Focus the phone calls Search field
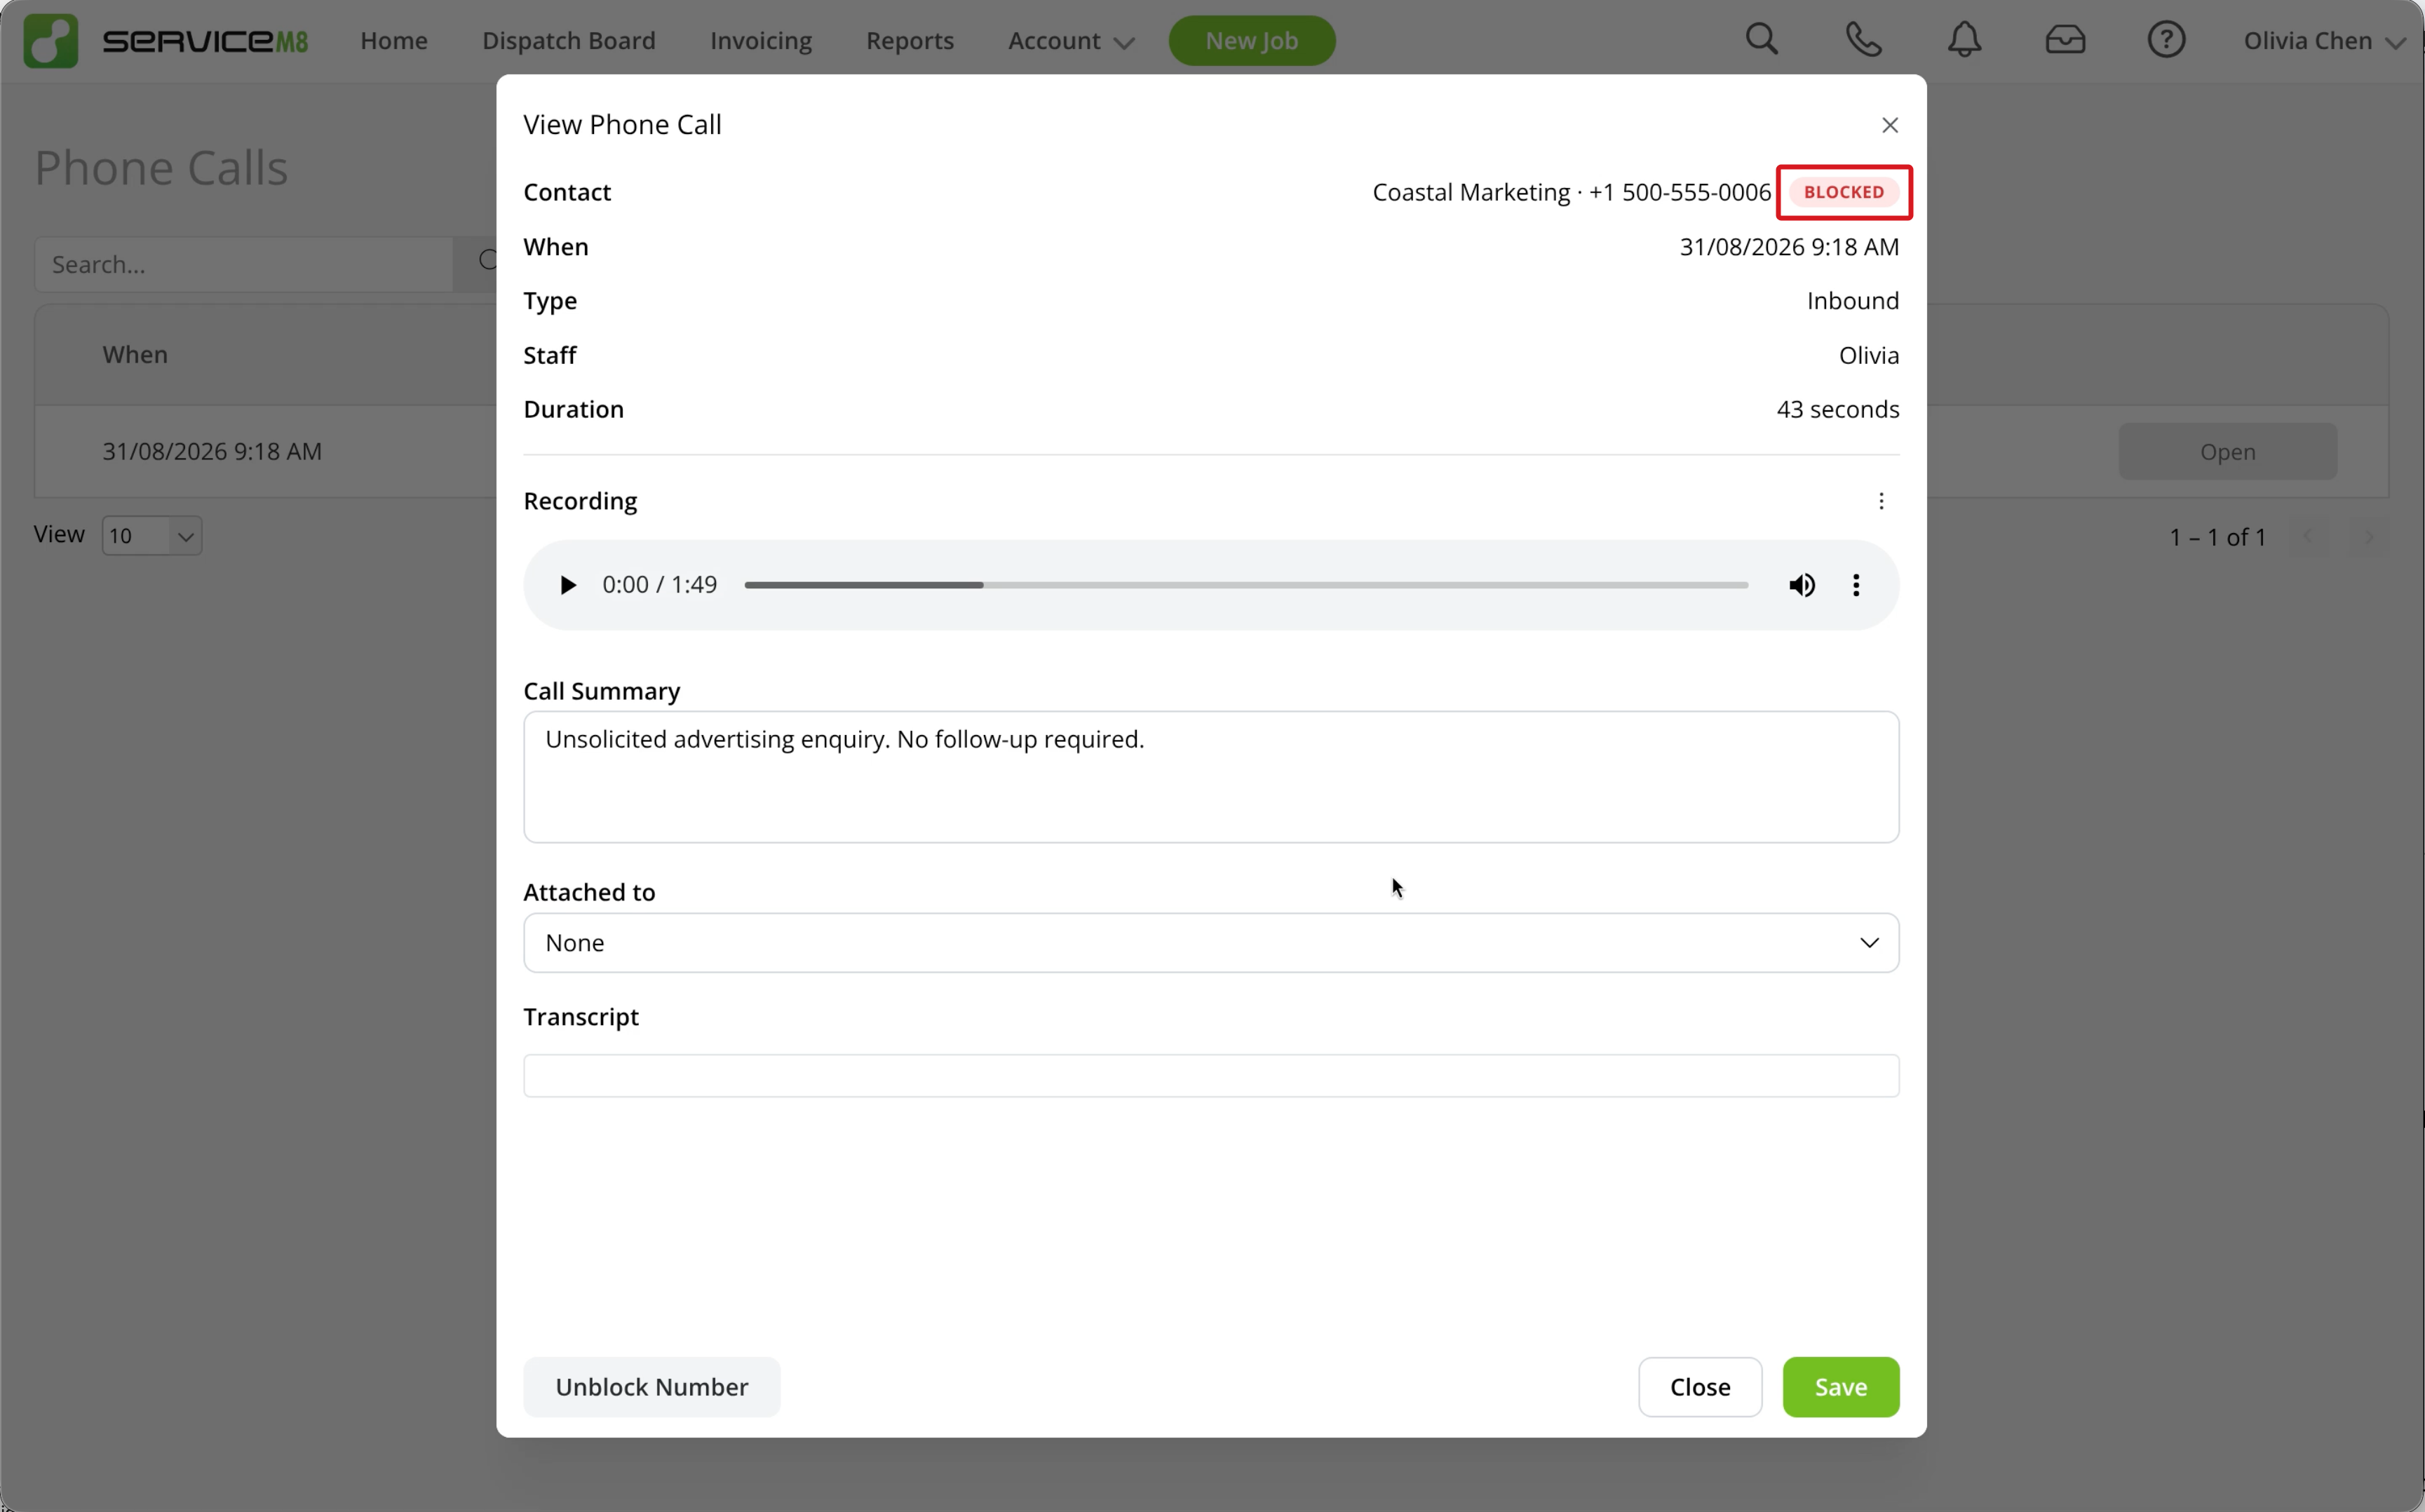2425x1512 pixels. click(244, 265)
